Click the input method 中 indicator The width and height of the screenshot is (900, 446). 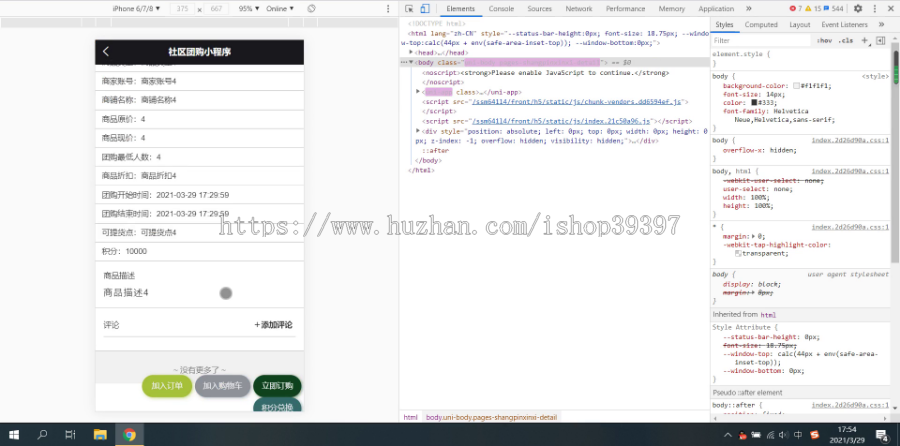(x=798, y=435)
